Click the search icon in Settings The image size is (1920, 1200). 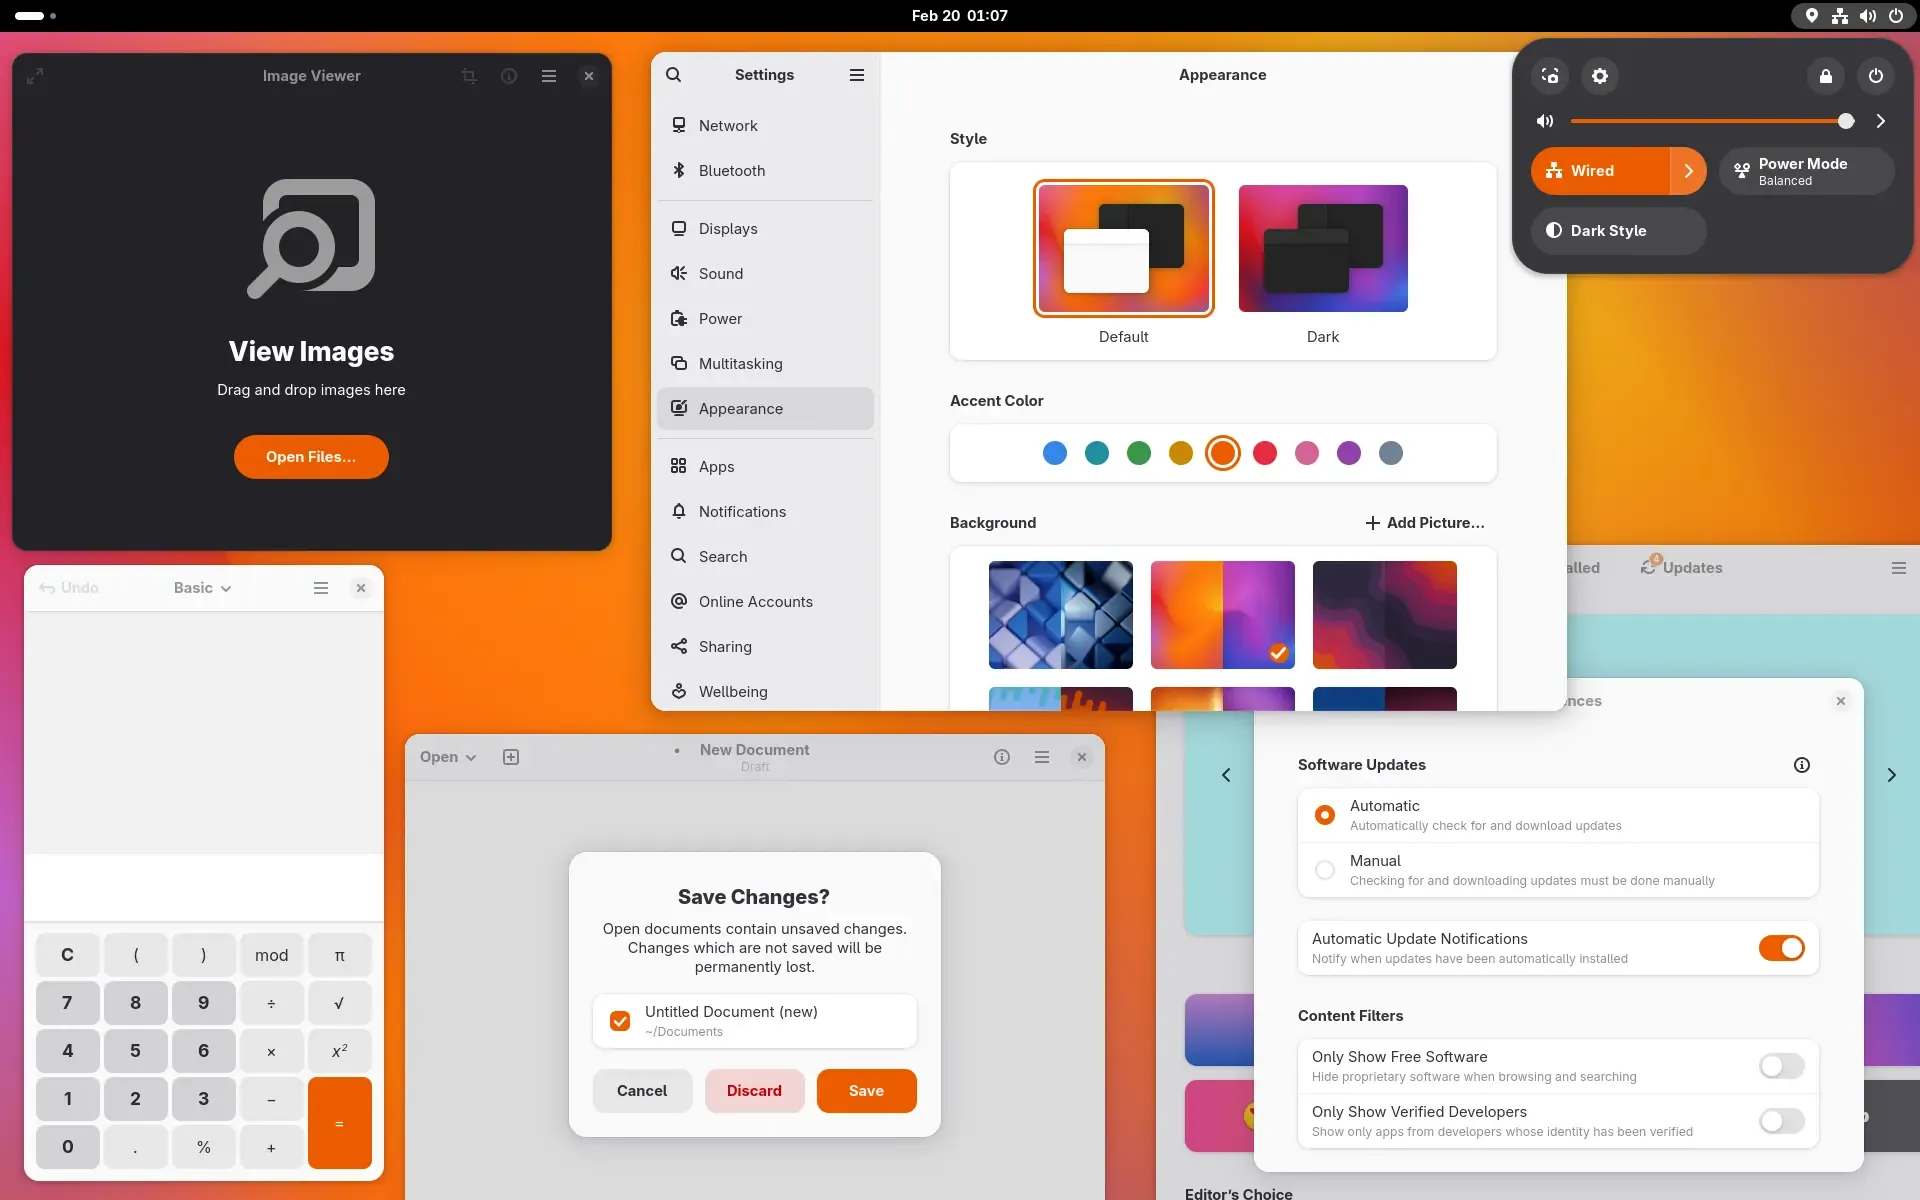click(675, 74)
